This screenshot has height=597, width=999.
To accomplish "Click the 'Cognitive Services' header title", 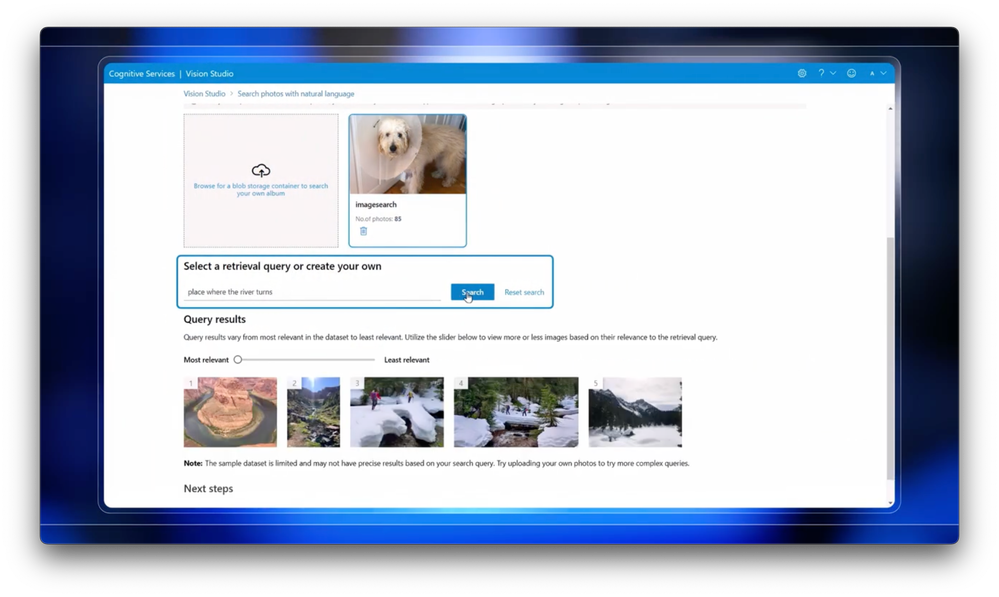I will (x=141, y=74).
